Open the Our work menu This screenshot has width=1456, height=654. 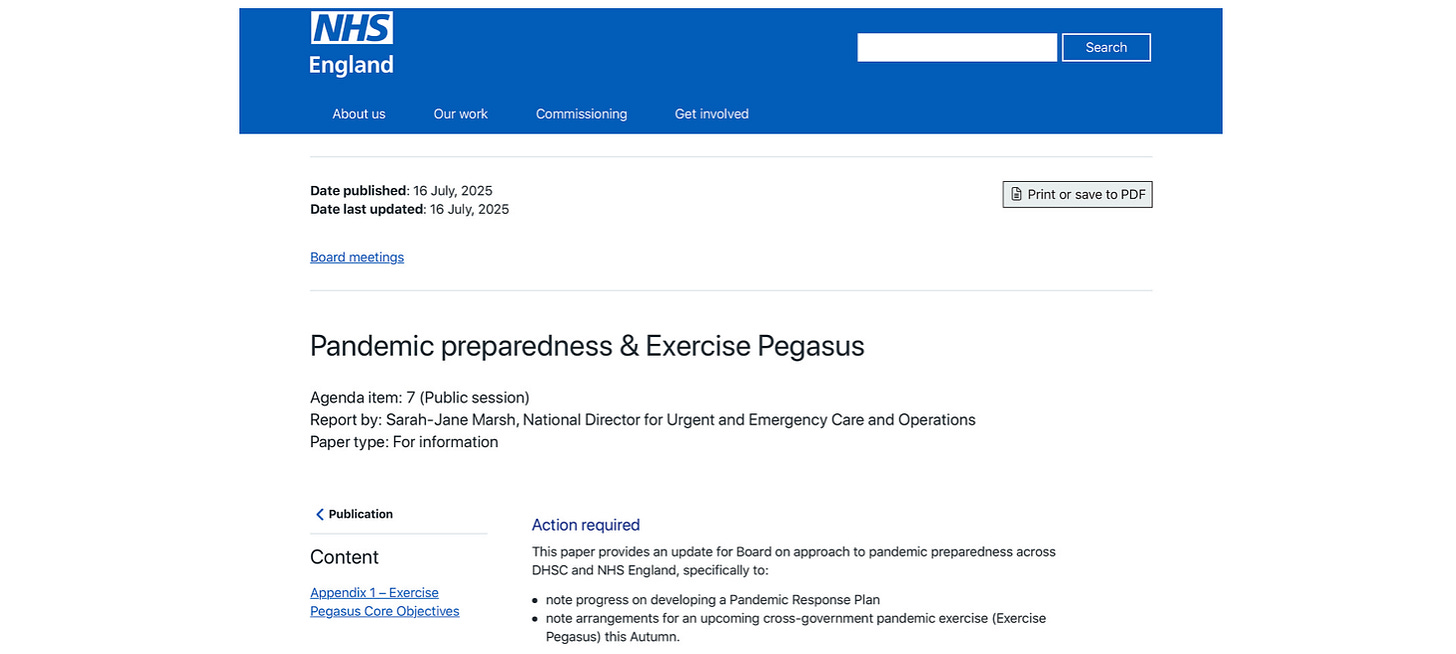click(x=461, y=114)
